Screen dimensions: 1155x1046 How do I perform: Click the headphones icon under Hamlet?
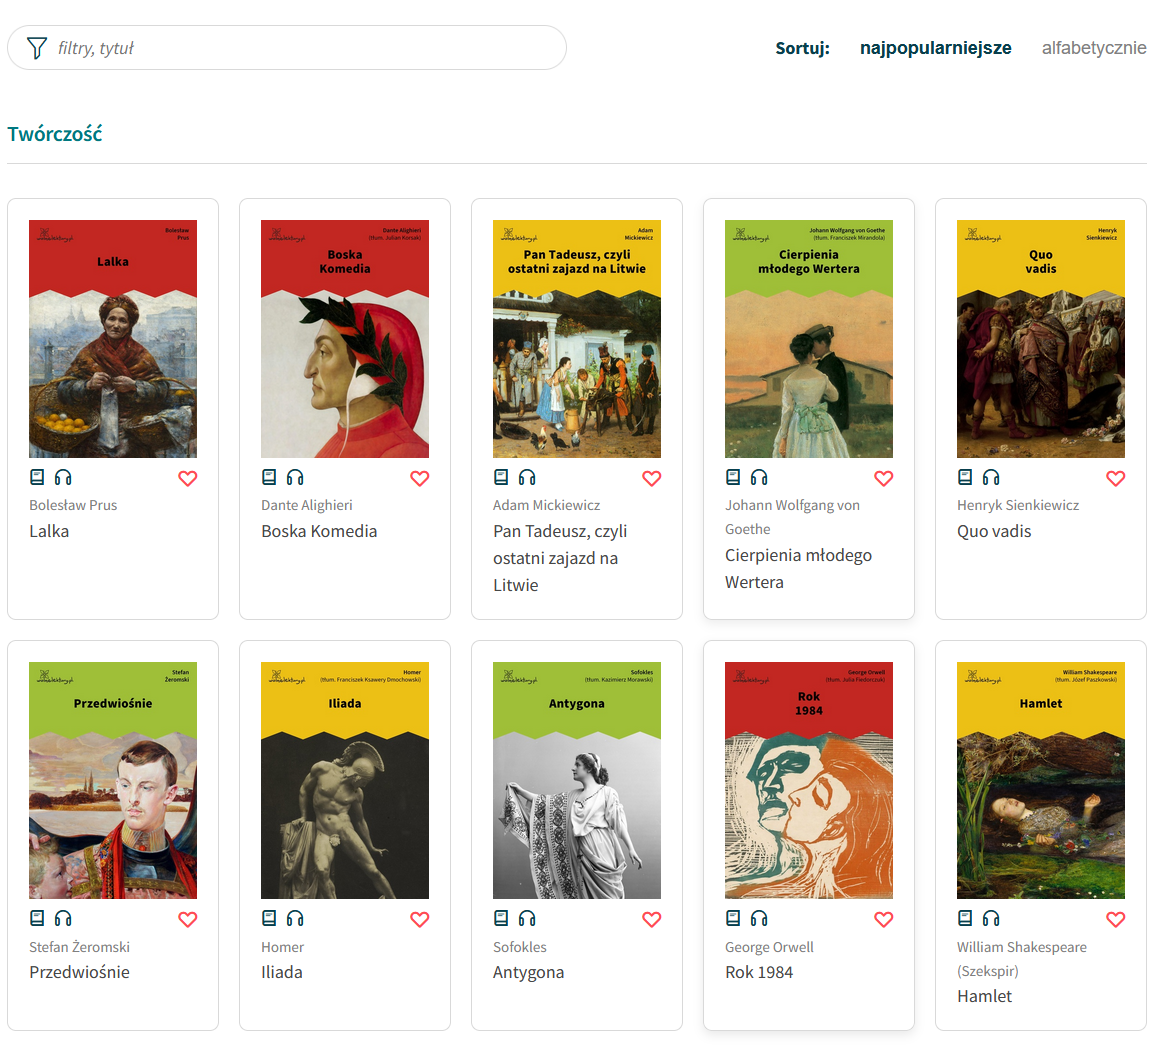pyautogui.click(x=991, y=918)
